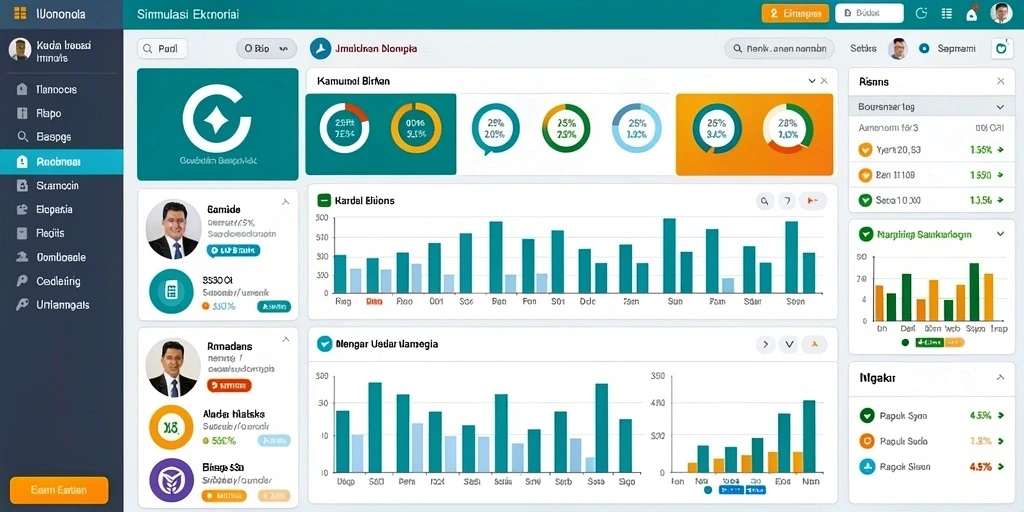Screen dimensions: 1024x512
Task: Click the purple shield icon next to Biraga
Action: coord(171,479)
